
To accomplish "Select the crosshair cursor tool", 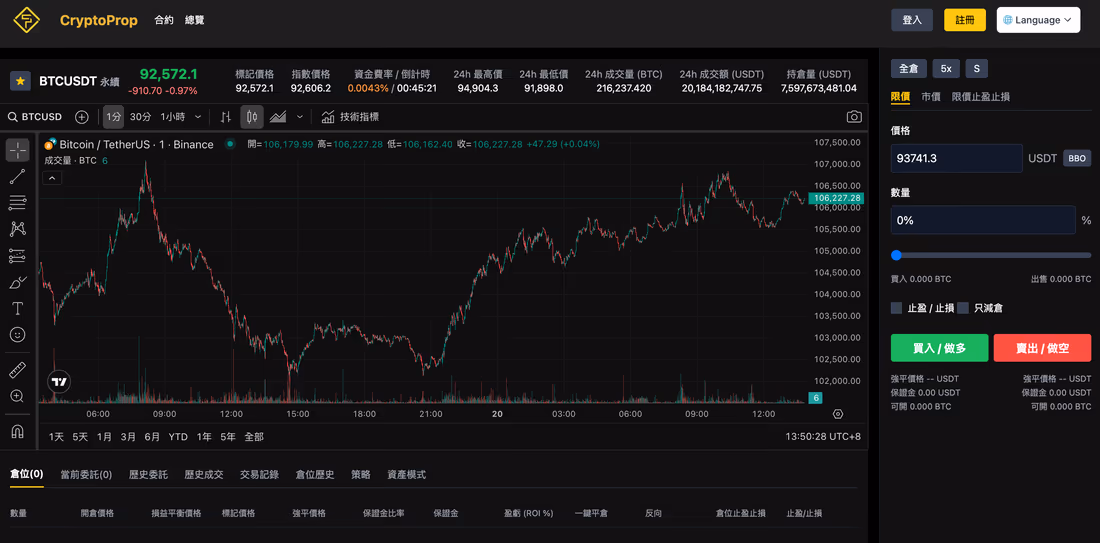I will coord(18,149).
